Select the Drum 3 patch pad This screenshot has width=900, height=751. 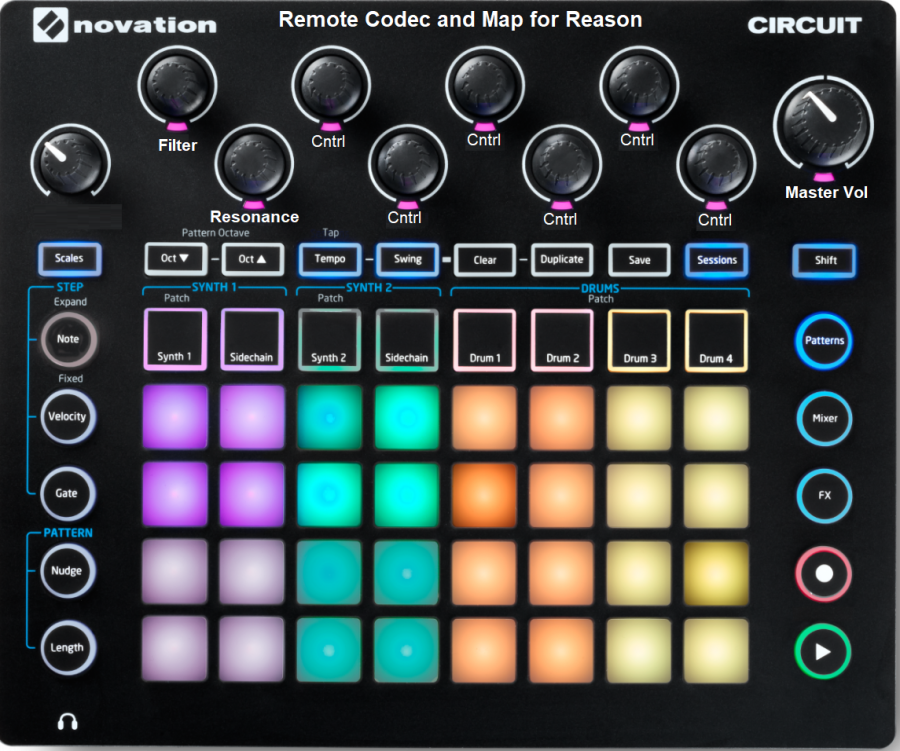639,340
